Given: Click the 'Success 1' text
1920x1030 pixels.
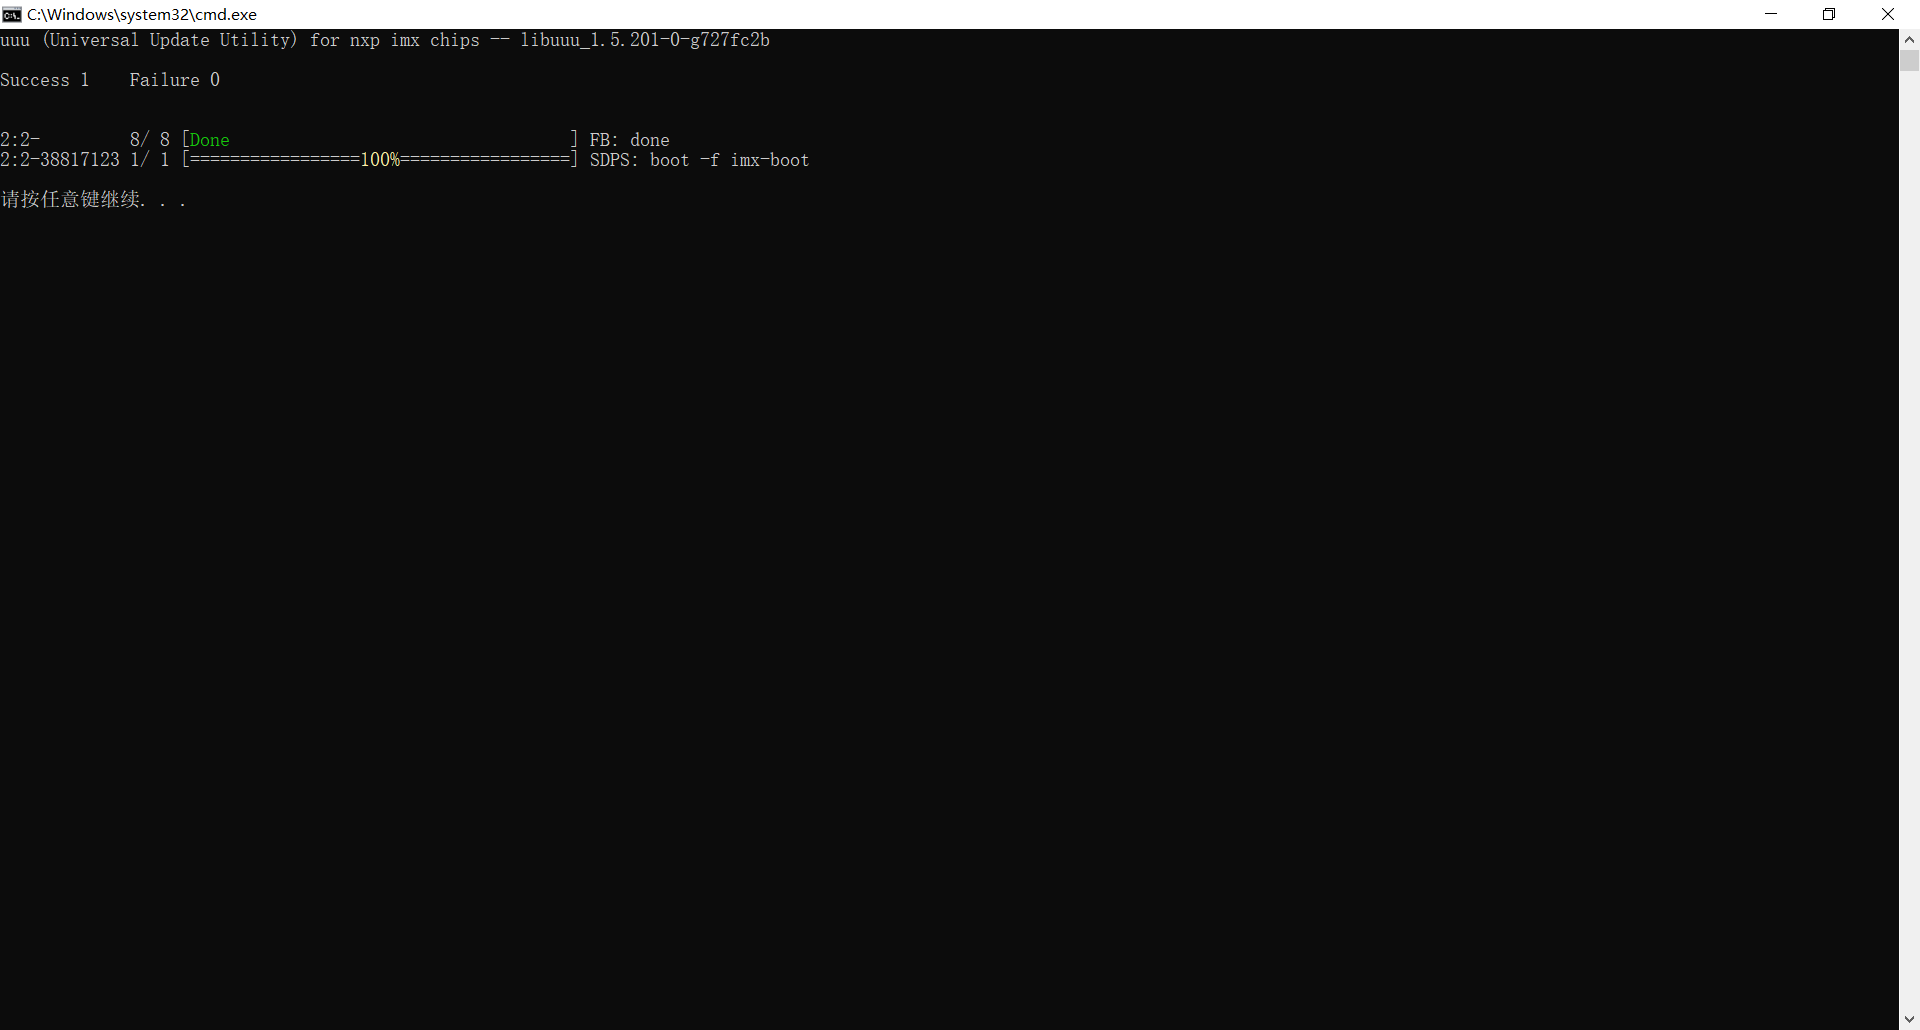Looking at the screenshot, I should tap(45, 80).
